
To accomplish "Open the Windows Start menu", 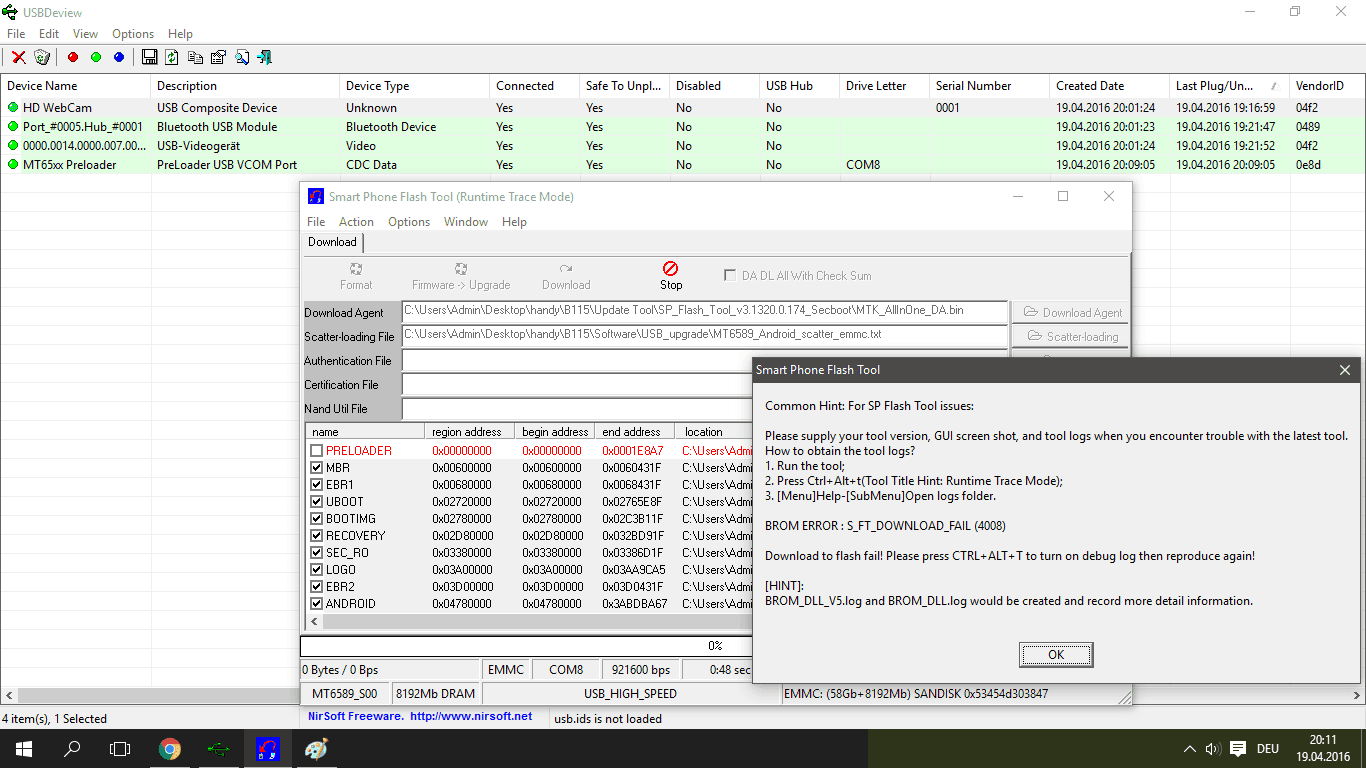I will 24,748.
